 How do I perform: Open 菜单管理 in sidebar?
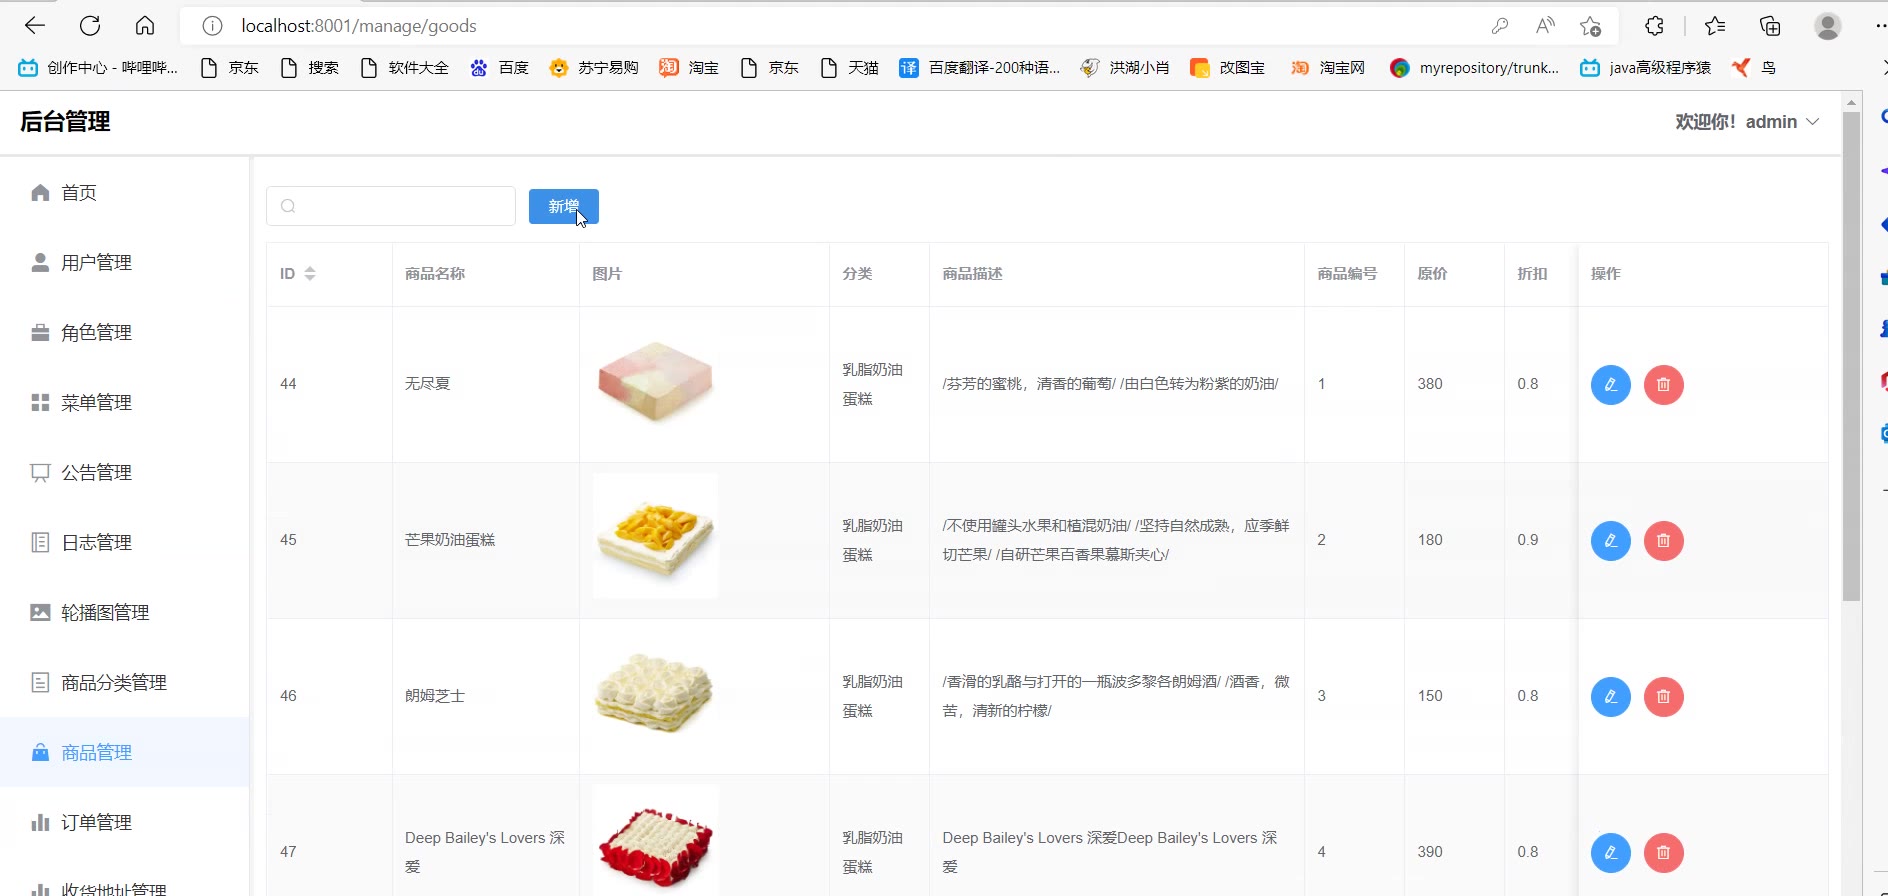point(124,403)
